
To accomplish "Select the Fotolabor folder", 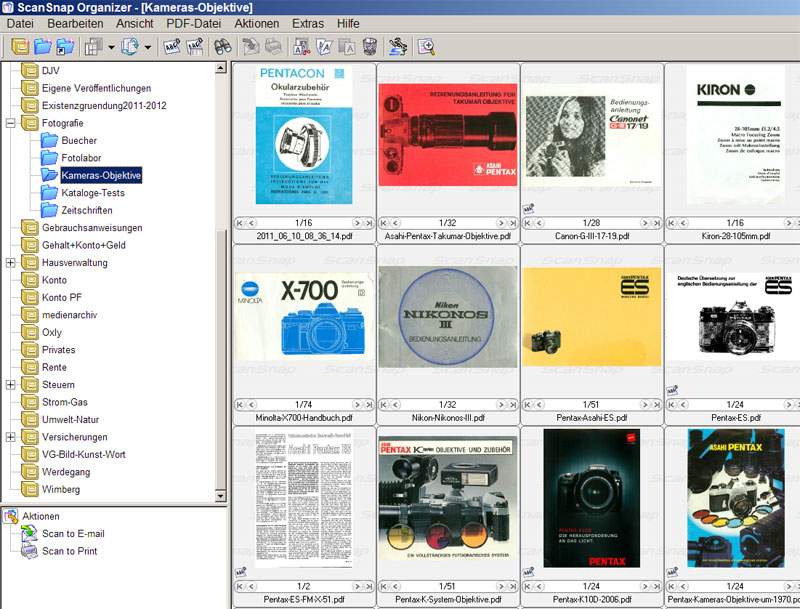I will [81, 158].
